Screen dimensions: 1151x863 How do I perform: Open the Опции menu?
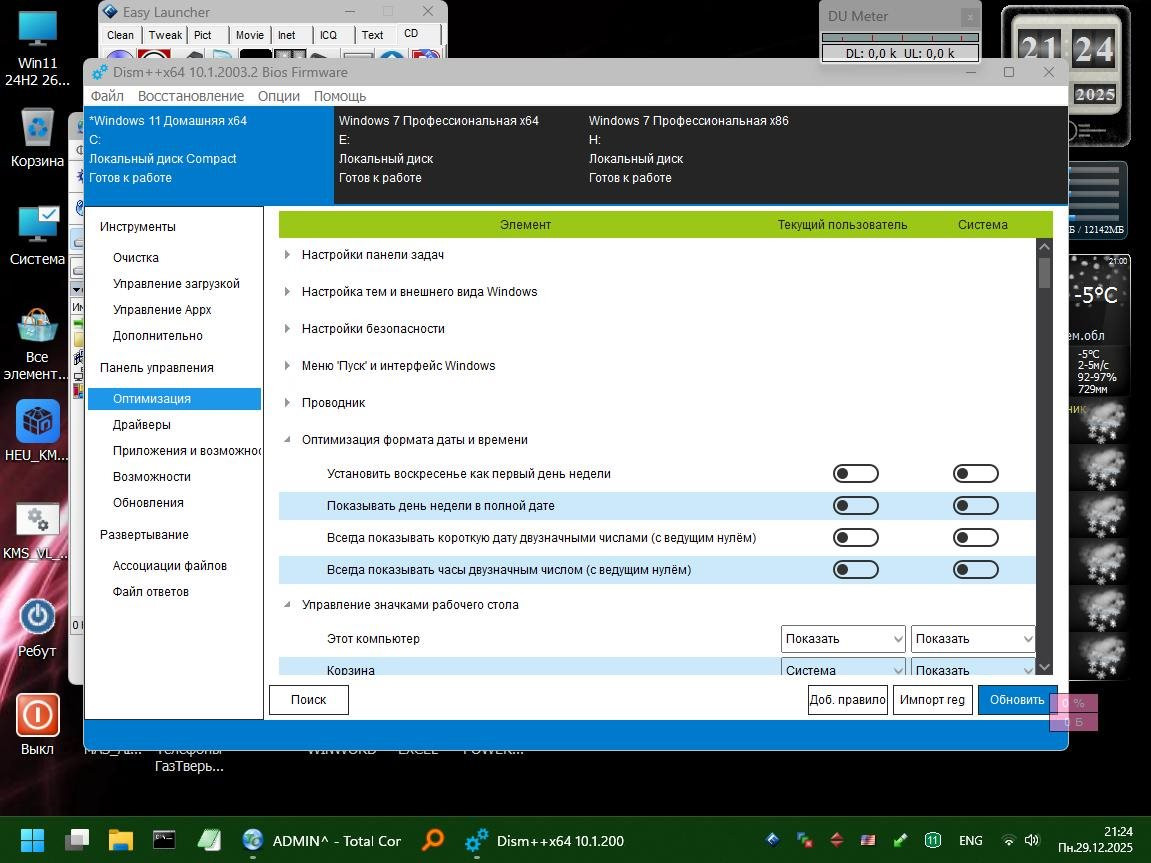tap(279, 96)
